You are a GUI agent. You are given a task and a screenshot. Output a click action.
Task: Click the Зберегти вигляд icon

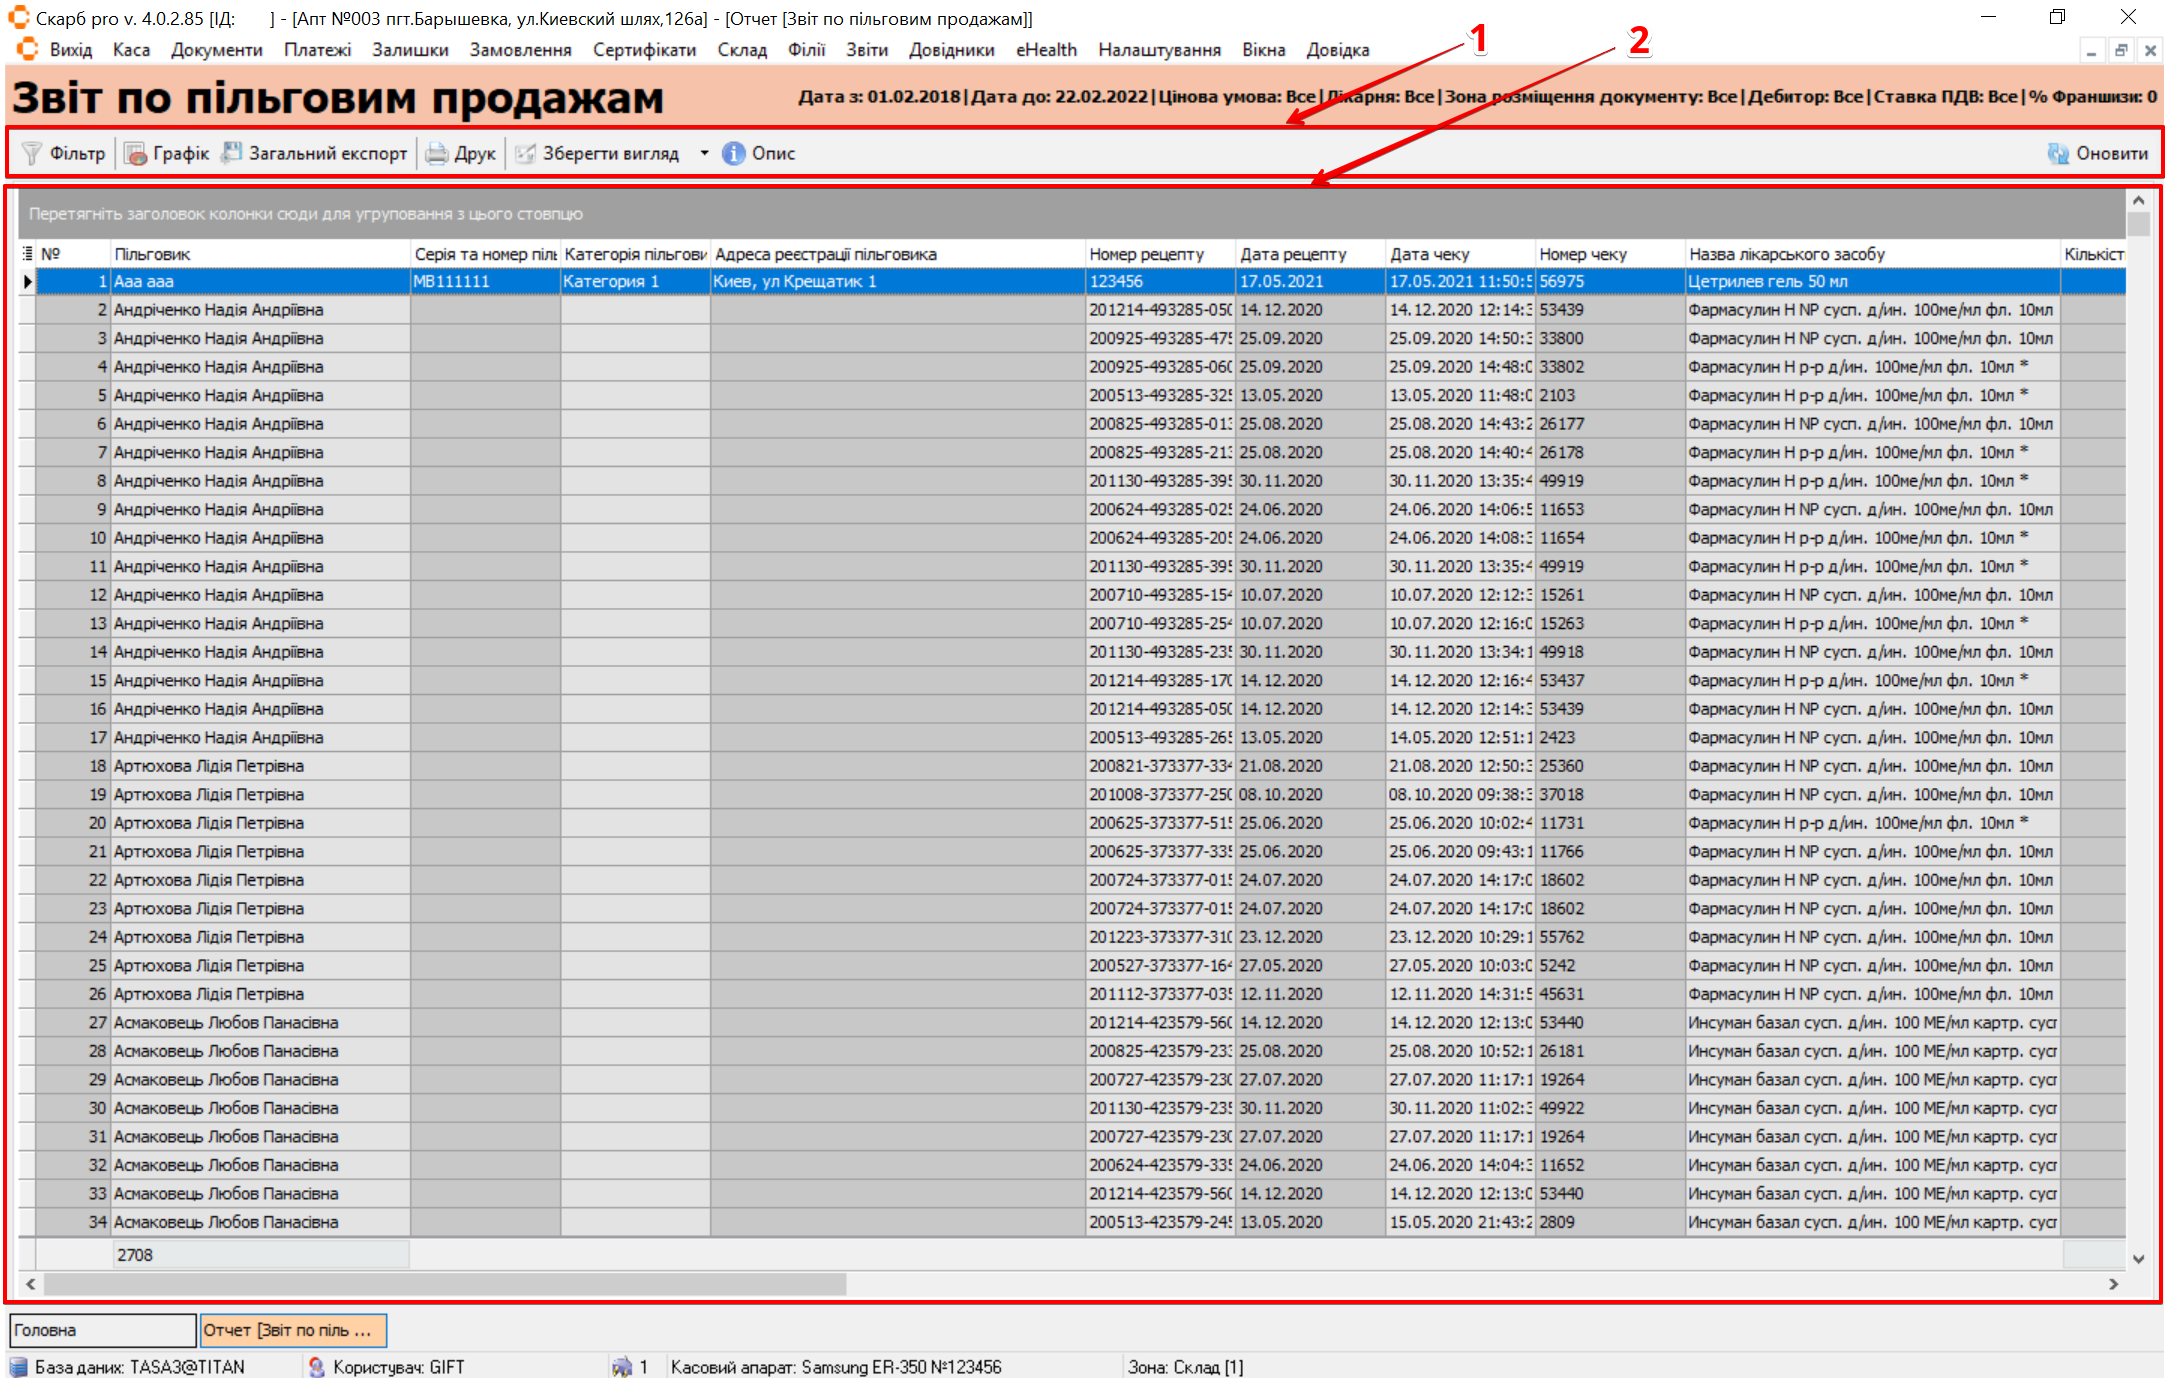click(x=525, y=153)
